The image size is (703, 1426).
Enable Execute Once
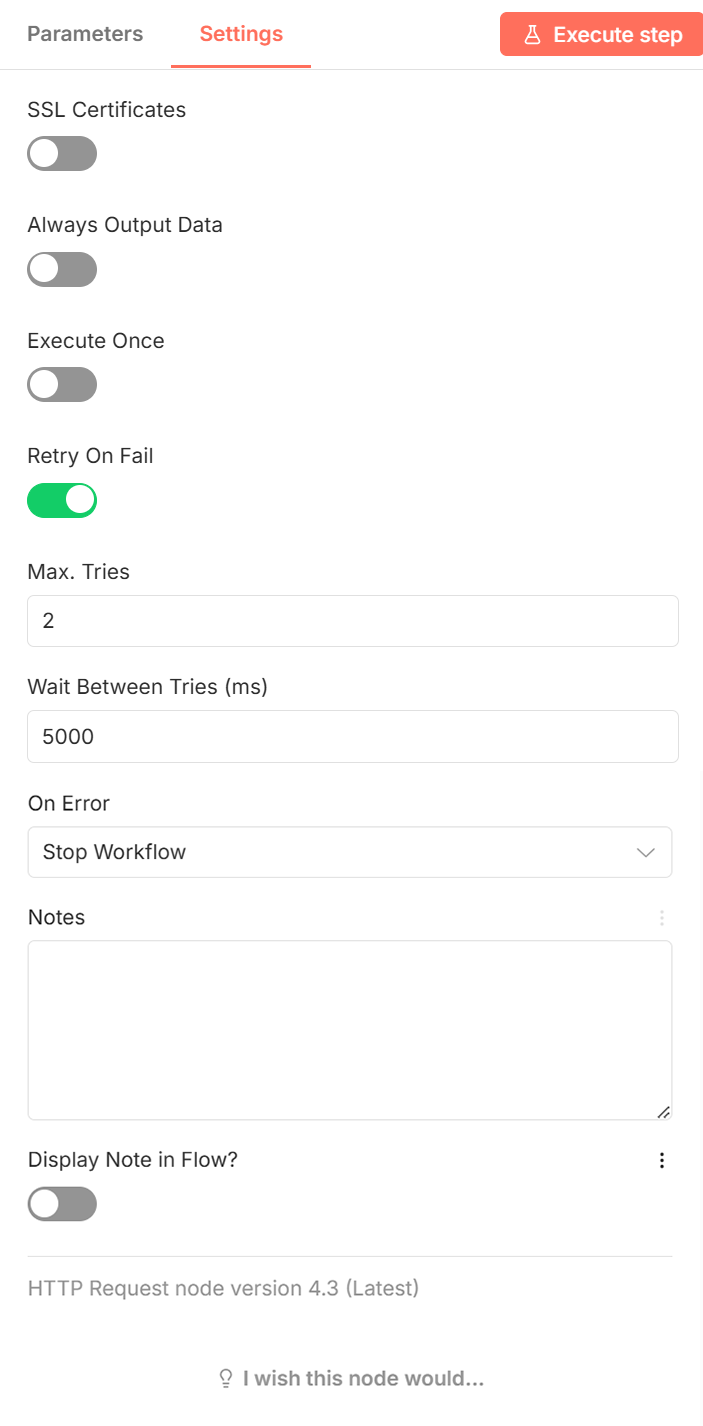point(62,384)
